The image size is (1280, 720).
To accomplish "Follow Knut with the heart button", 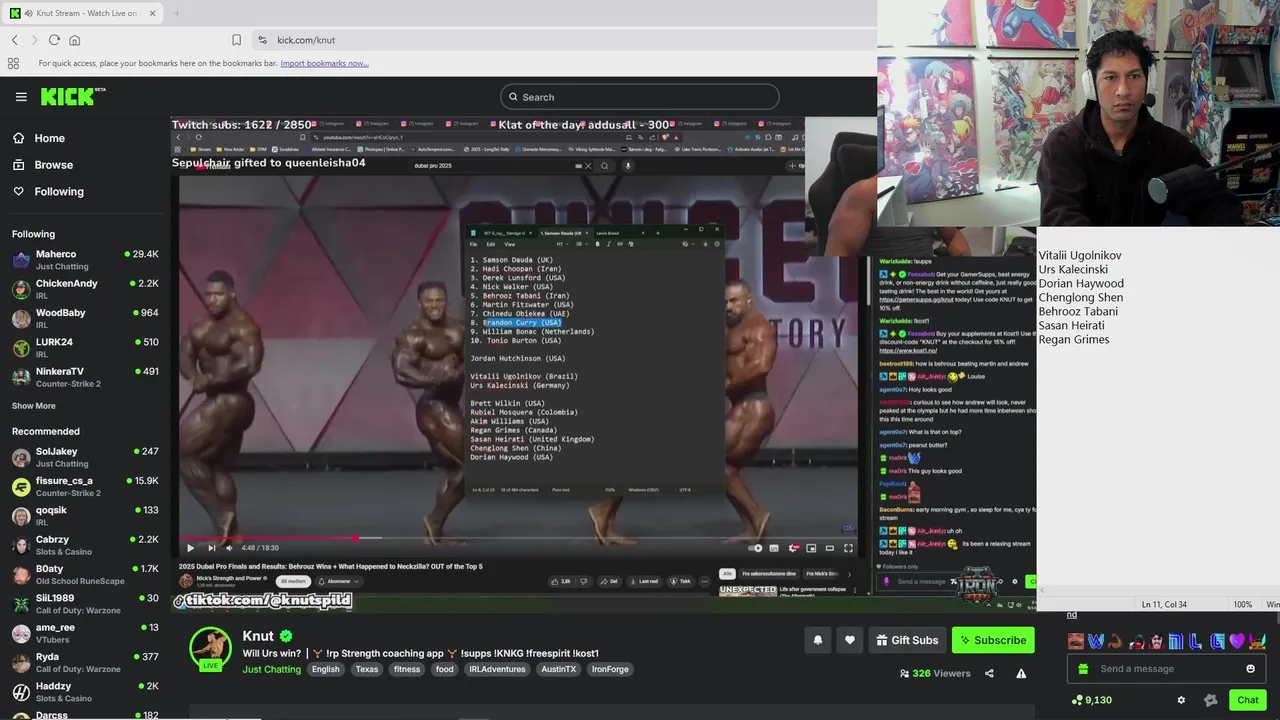I will (850, 640).
